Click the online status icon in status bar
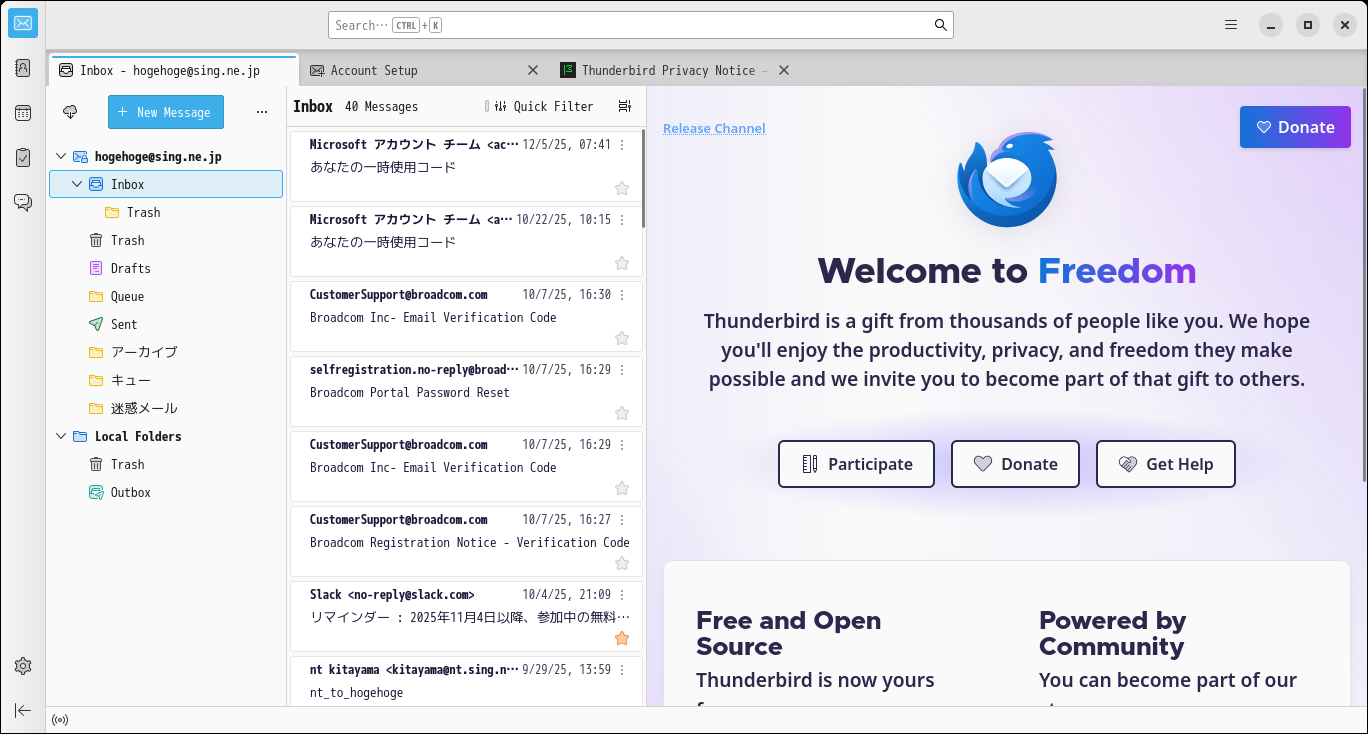1368x734 pixels. click(60, 720)
